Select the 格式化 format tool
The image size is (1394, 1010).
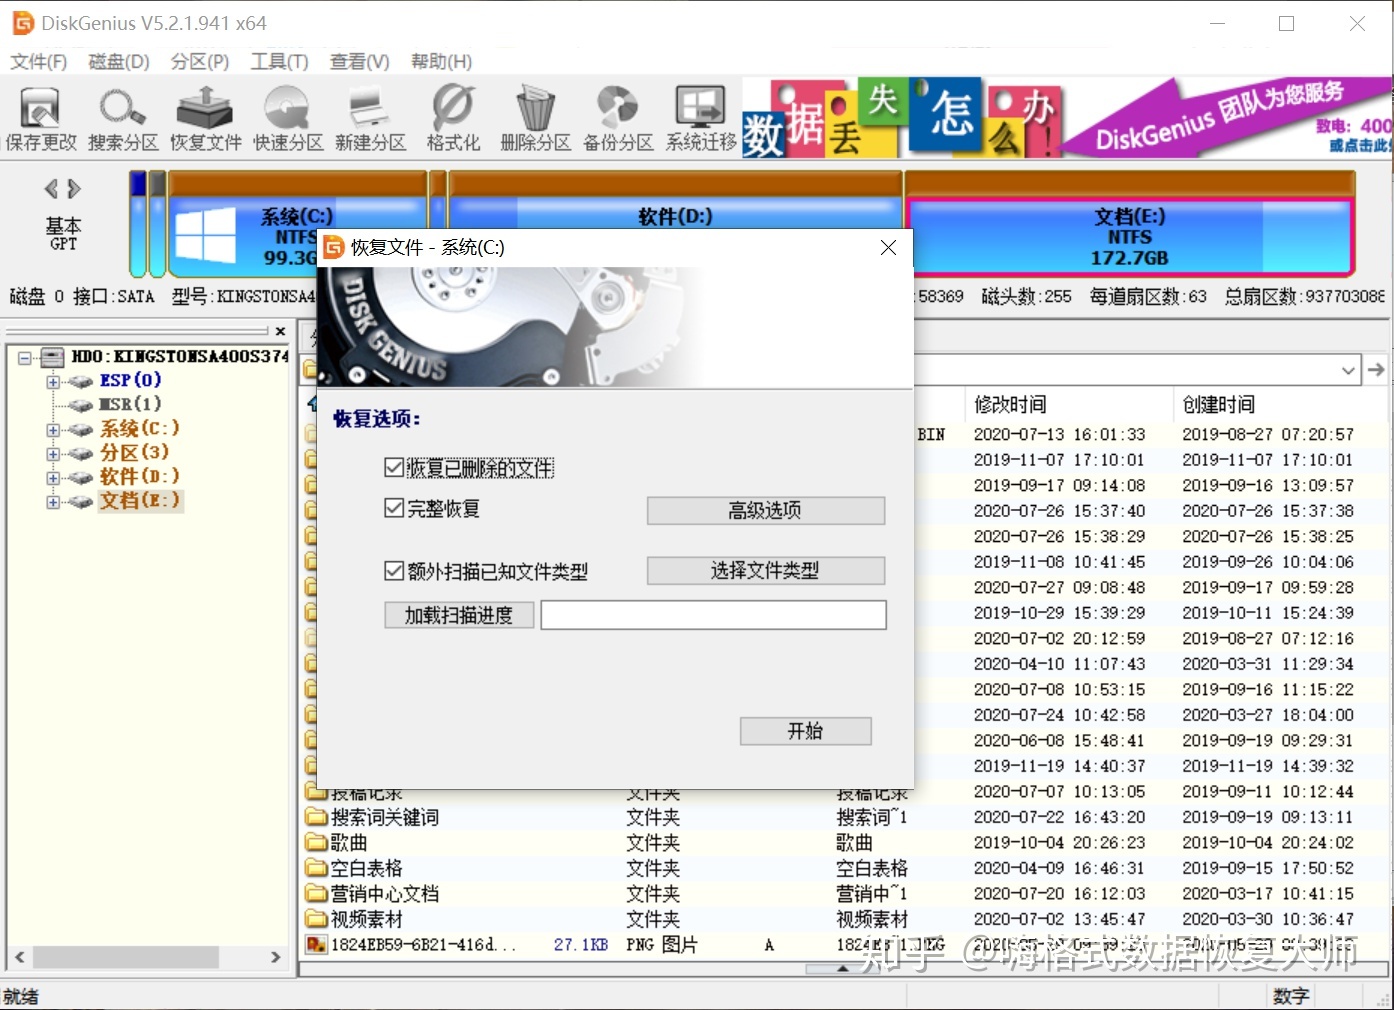(452, 117)
